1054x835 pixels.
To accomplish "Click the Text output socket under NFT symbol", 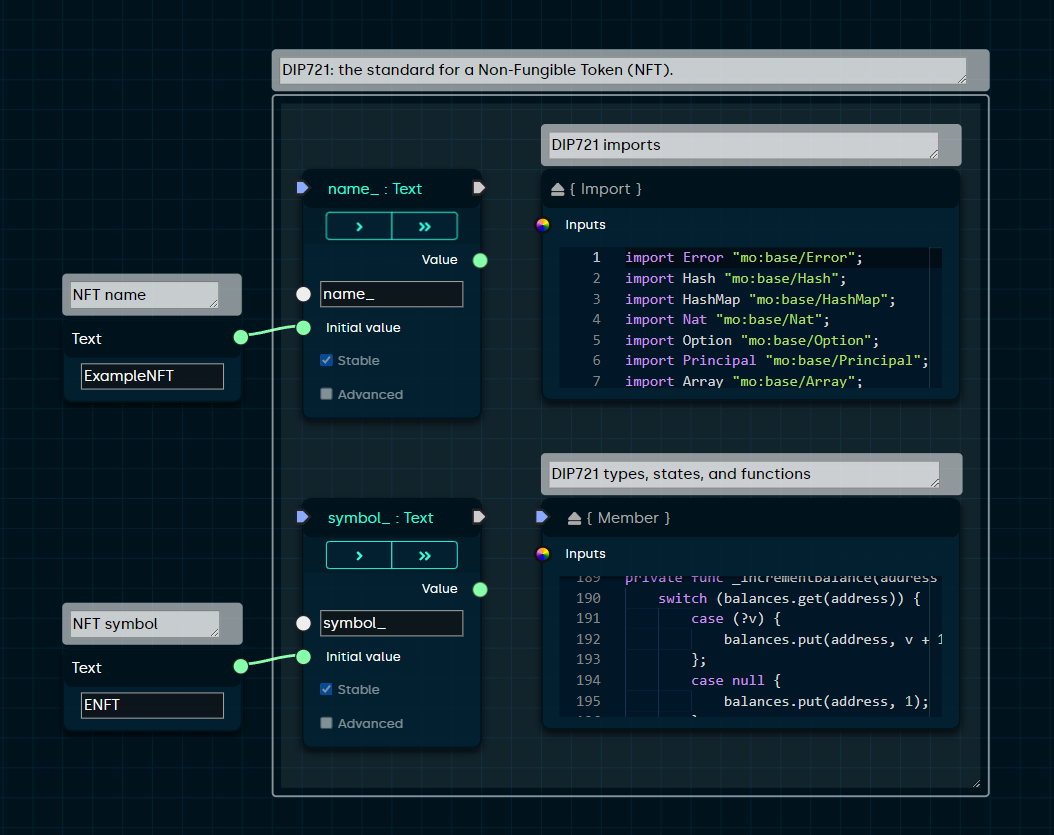I will [x=241, y=666].
